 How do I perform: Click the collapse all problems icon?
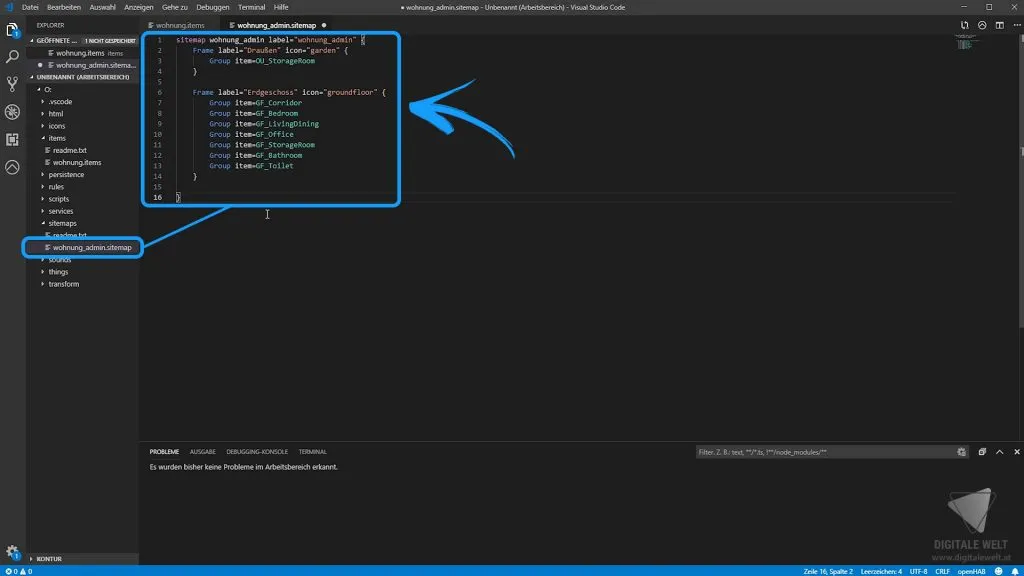982,452
